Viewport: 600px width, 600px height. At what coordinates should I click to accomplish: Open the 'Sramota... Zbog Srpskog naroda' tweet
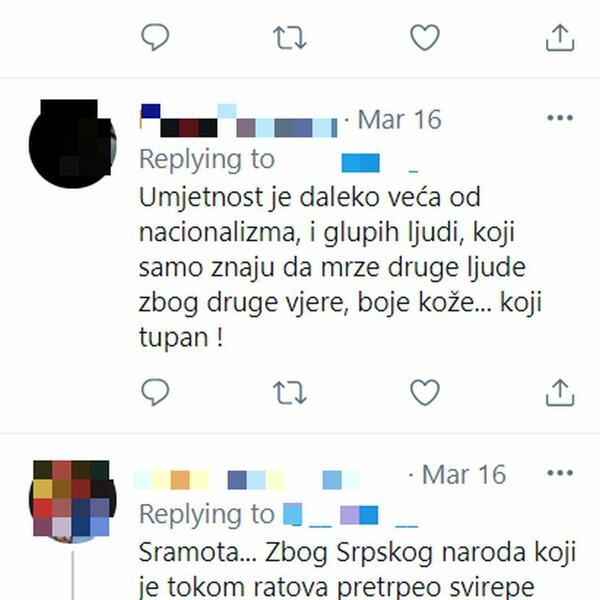tap(357, 569)
